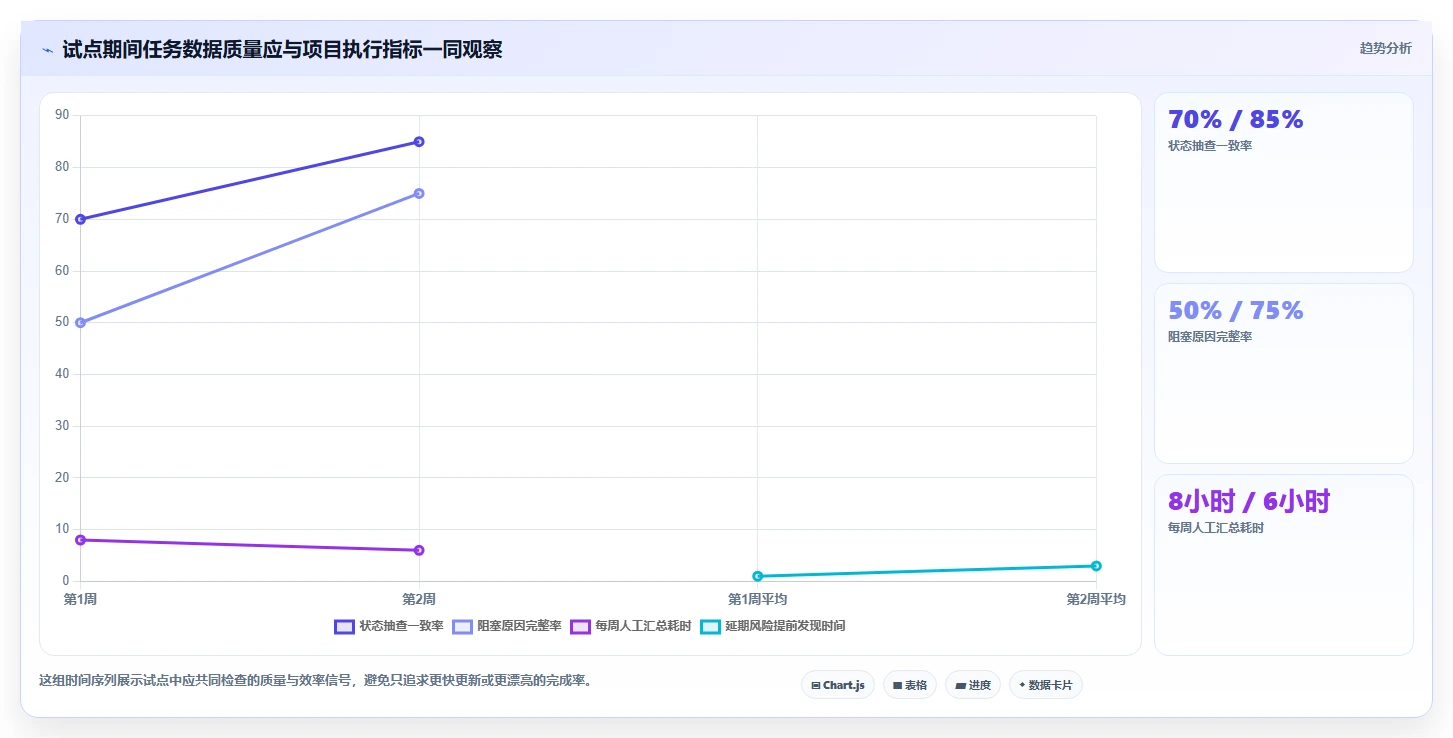This screenshot has height=738, width=1453.
Task: Click the footnote text about 质量与效率信号
Action: (315, 681)
